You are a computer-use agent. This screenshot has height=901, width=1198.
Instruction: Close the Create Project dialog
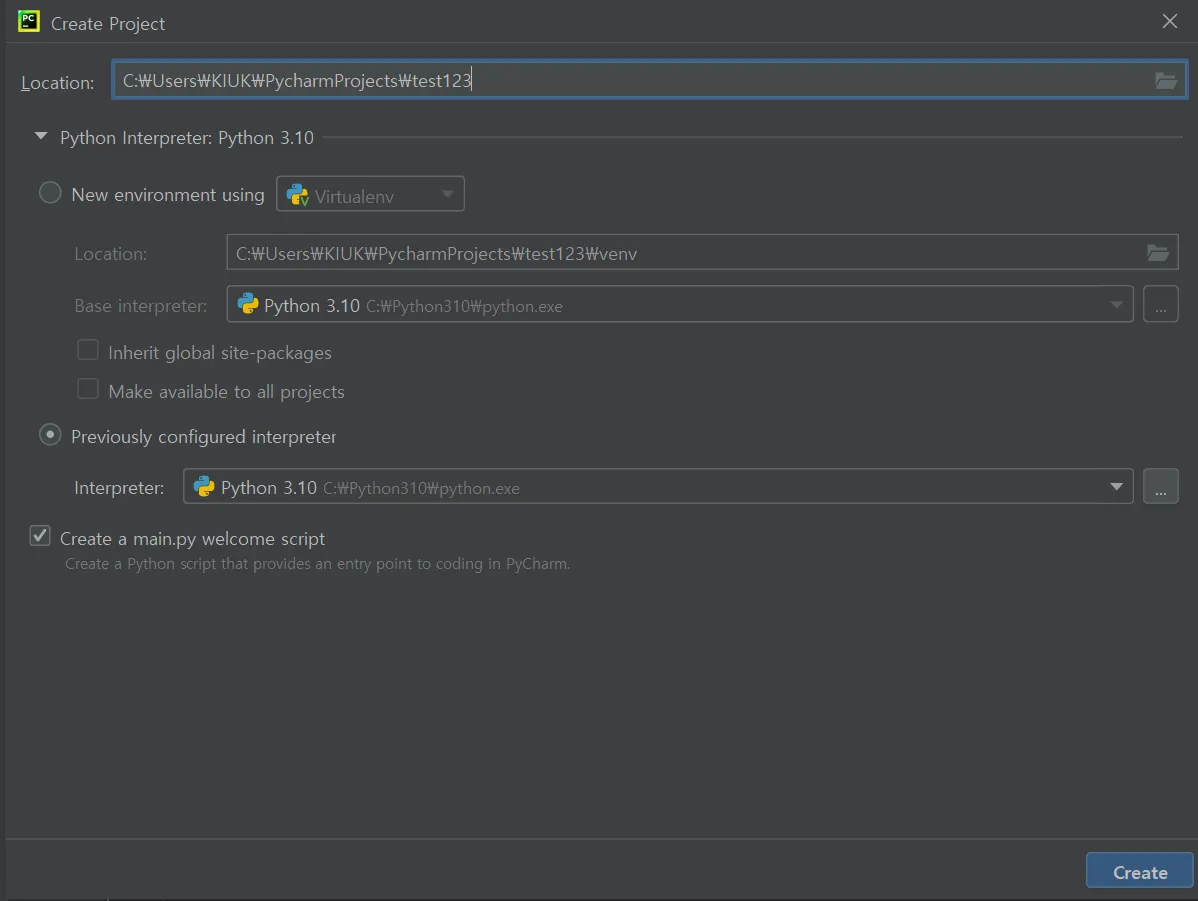pos(1170,21)
